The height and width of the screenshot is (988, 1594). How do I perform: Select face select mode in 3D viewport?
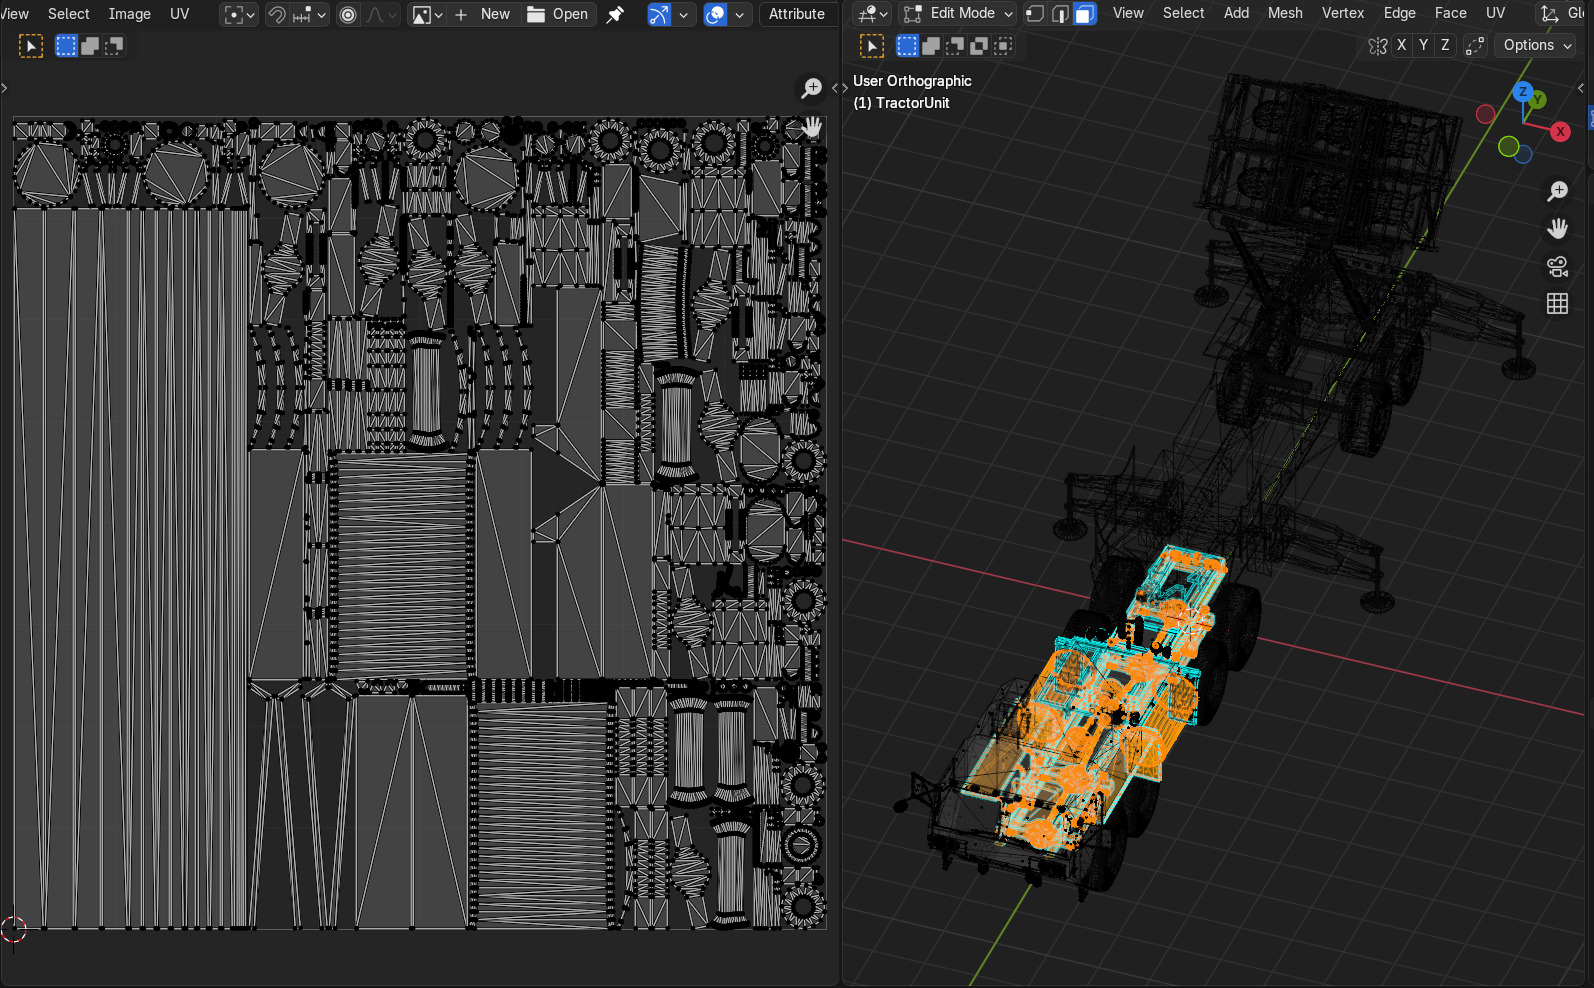(1084, 14)
